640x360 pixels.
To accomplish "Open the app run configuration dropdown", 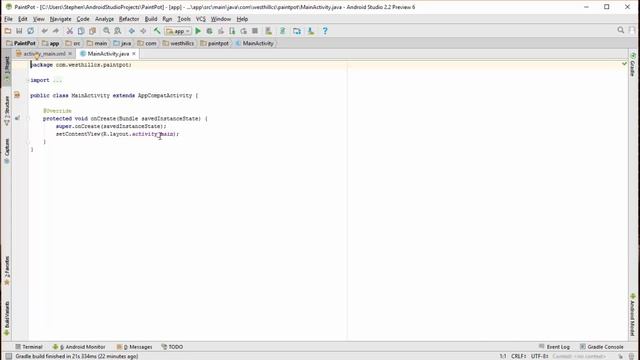I will (x=178, y=31).
